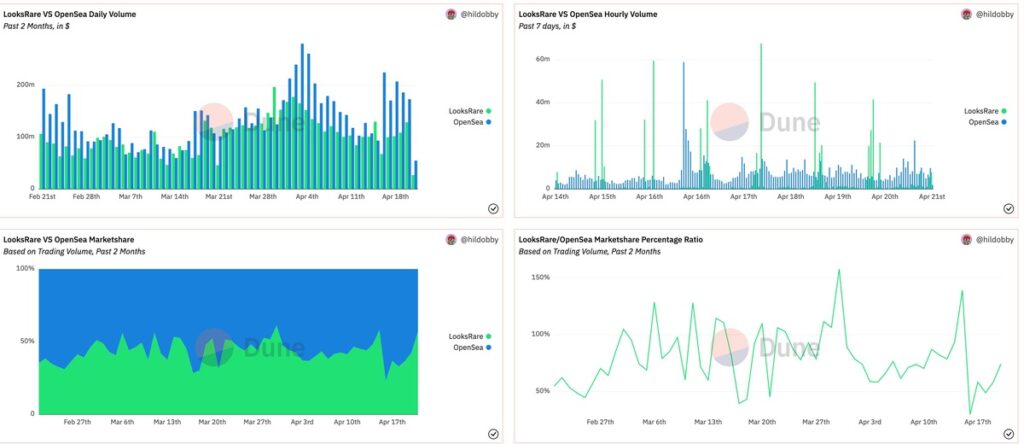Viewport: 1024px width, 444px height.
Task: Click '100m' label on Daily Volume y-axis
Action: [x=25, y=136]
